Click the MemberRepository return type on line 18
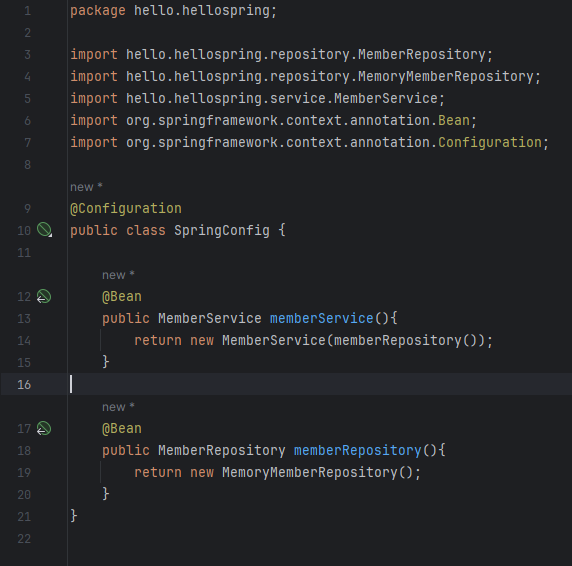The height and width of the screenshot is (566, 572). tap(222, 450)
